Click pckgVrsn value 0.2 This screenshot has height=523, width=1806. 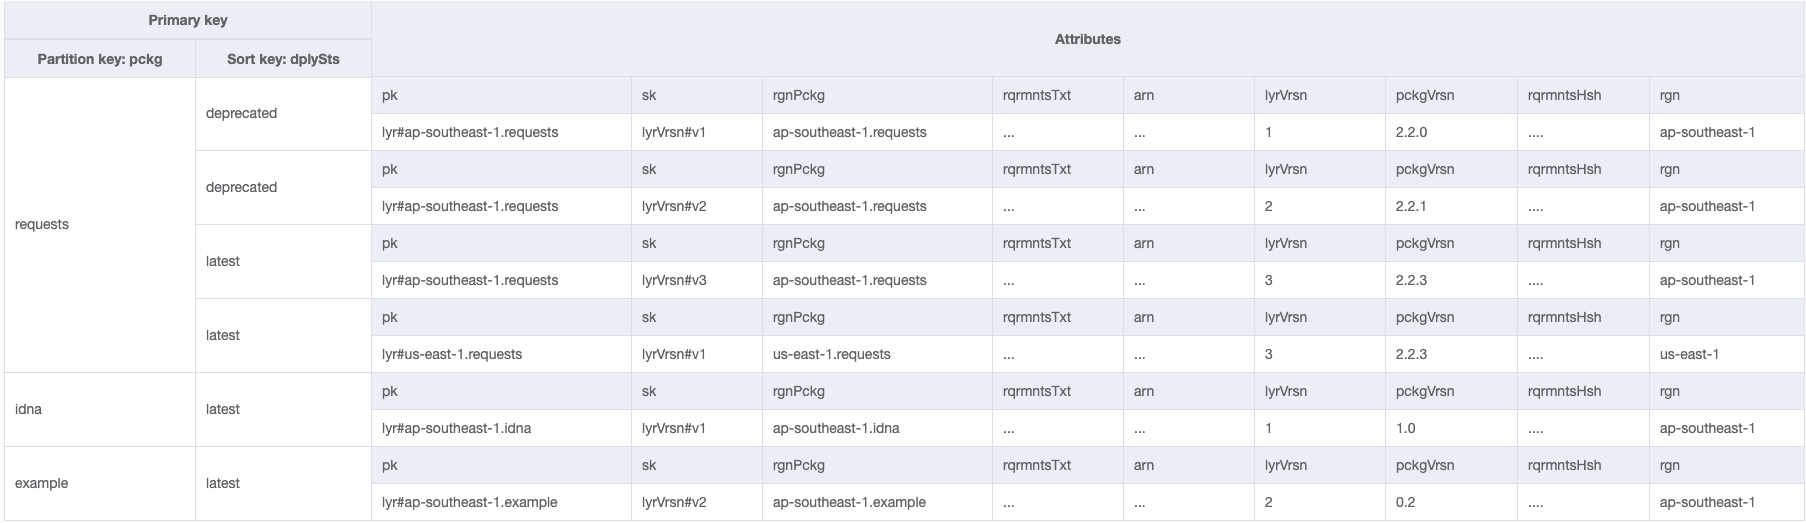[1406, 502]
